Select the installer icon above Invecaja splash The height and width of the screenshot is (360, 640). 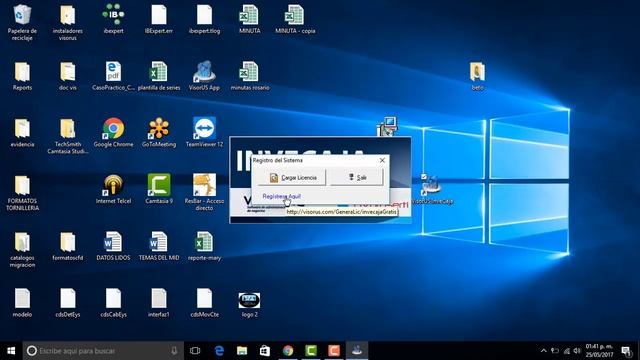(387, 126)
